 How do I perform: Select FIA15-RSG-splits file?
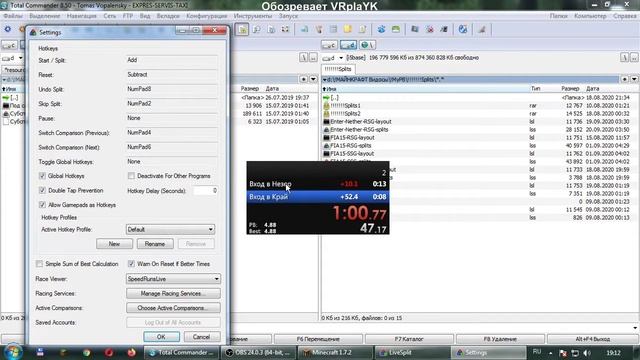click(351, 146)
